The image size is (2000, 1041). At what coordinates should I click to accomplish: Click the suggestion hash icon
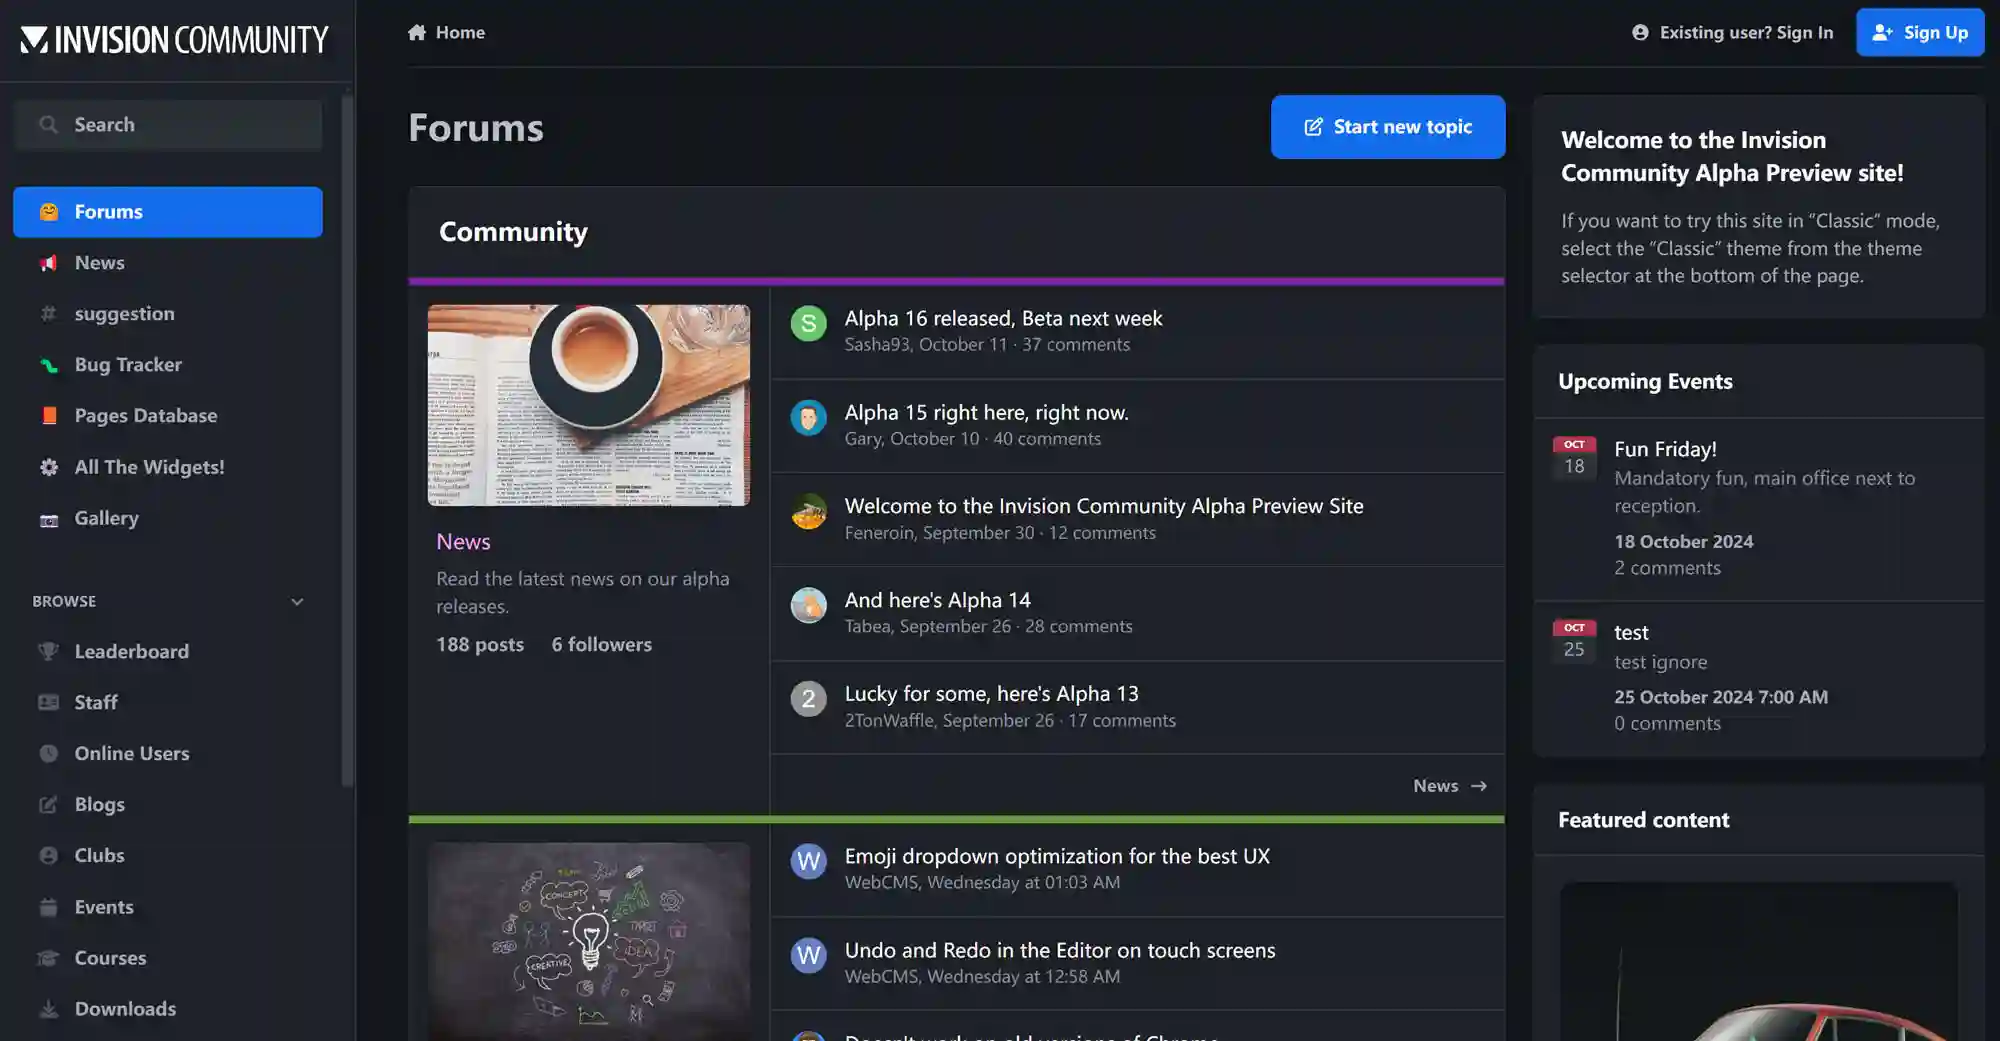[48, 314]
